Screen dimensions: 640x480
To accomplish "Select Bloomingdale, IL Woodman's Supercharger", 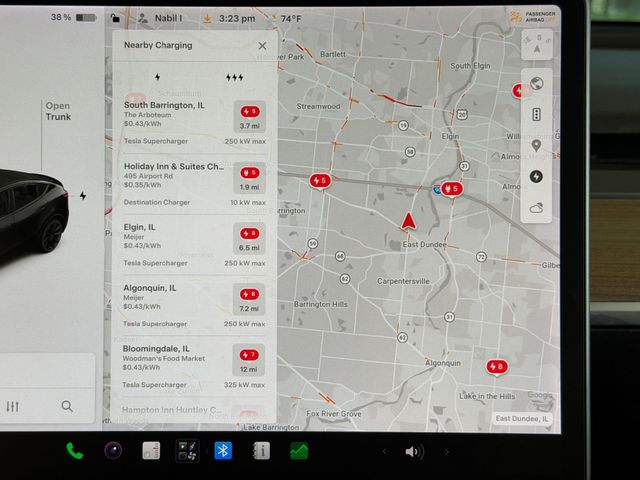I will 194,367.
